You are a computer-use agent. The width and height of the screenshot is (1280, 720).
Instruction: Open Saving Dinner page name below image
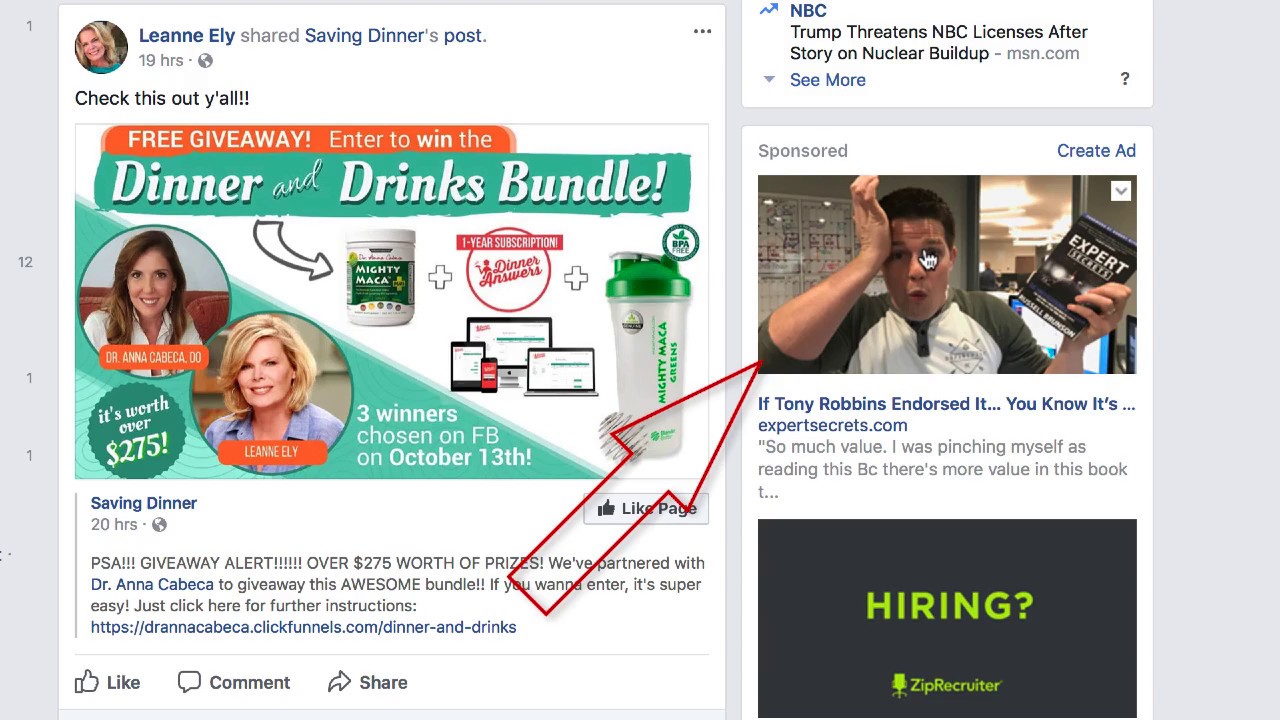[x=144, y=503]
